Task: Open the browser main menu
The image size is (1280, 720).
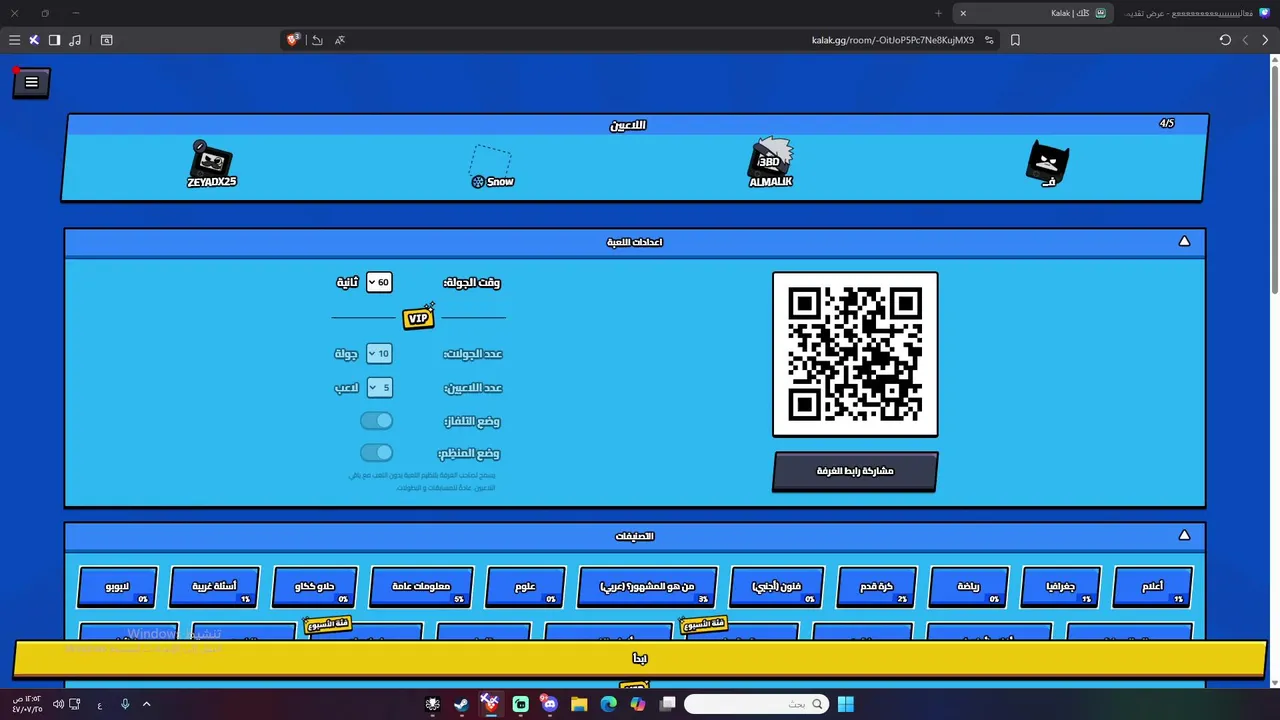Action: [x=14, y=40]
